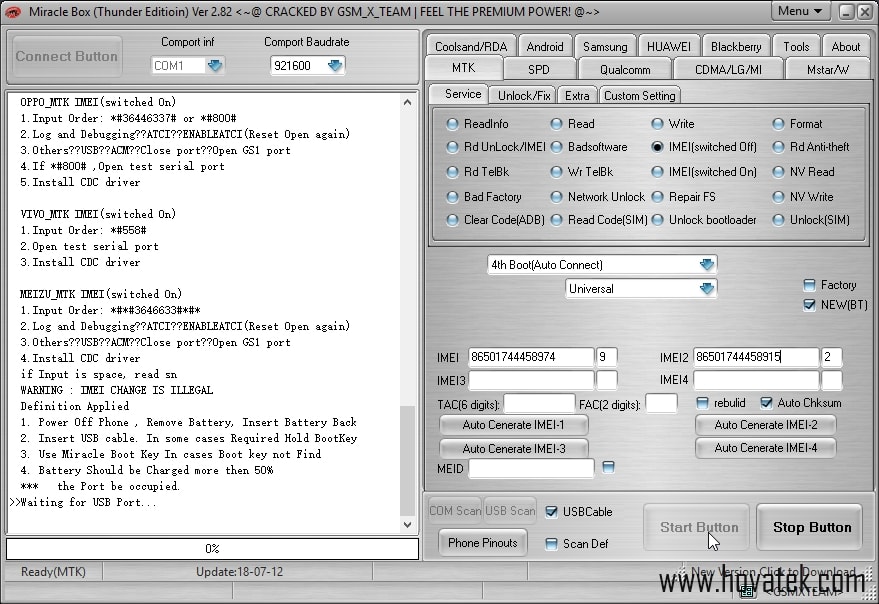Select the Badsoftware radio option
Screen dimensions: 879x604
(x=556, y=147)
